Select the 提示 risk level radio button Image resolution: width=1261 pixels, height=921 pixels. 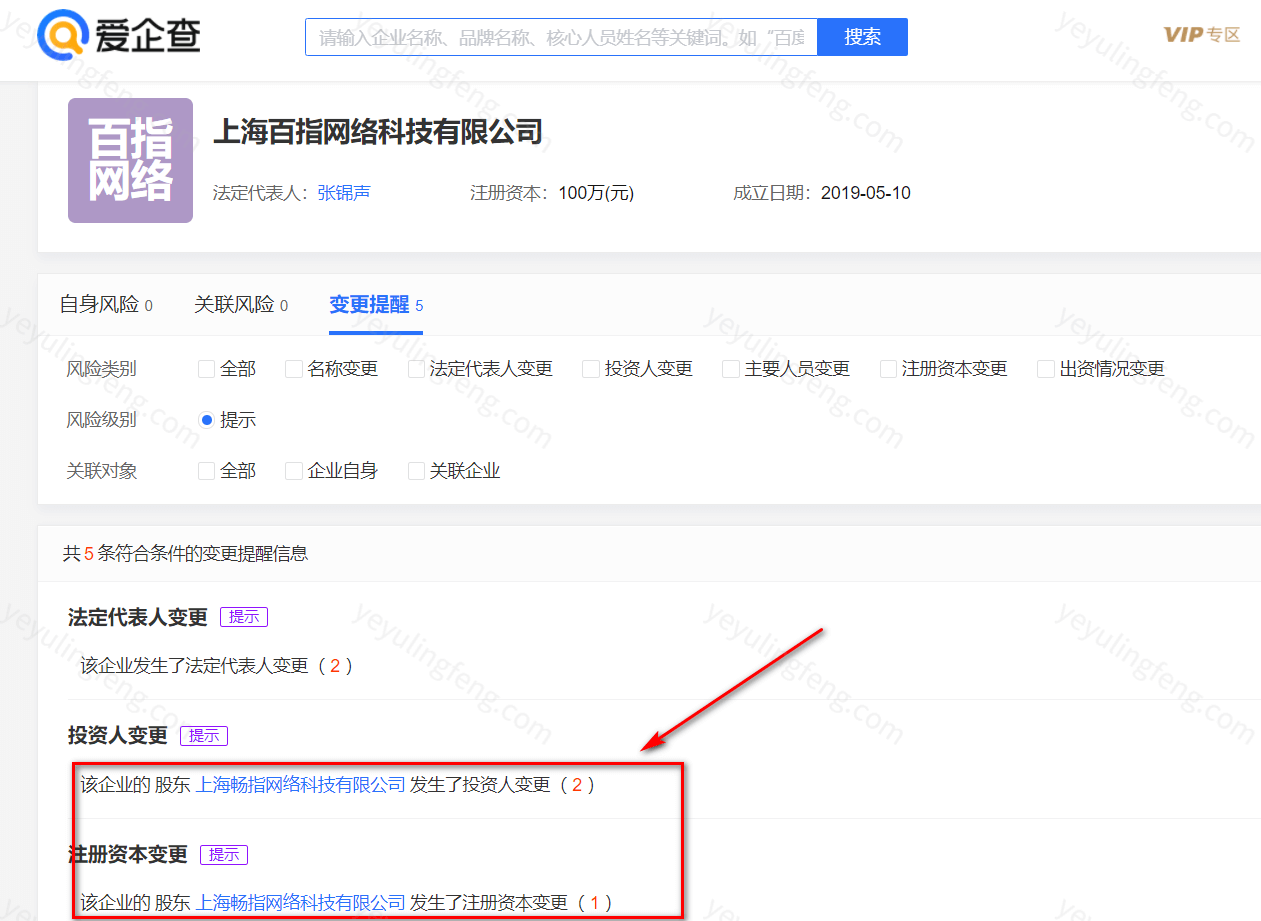tap(207, 420)
